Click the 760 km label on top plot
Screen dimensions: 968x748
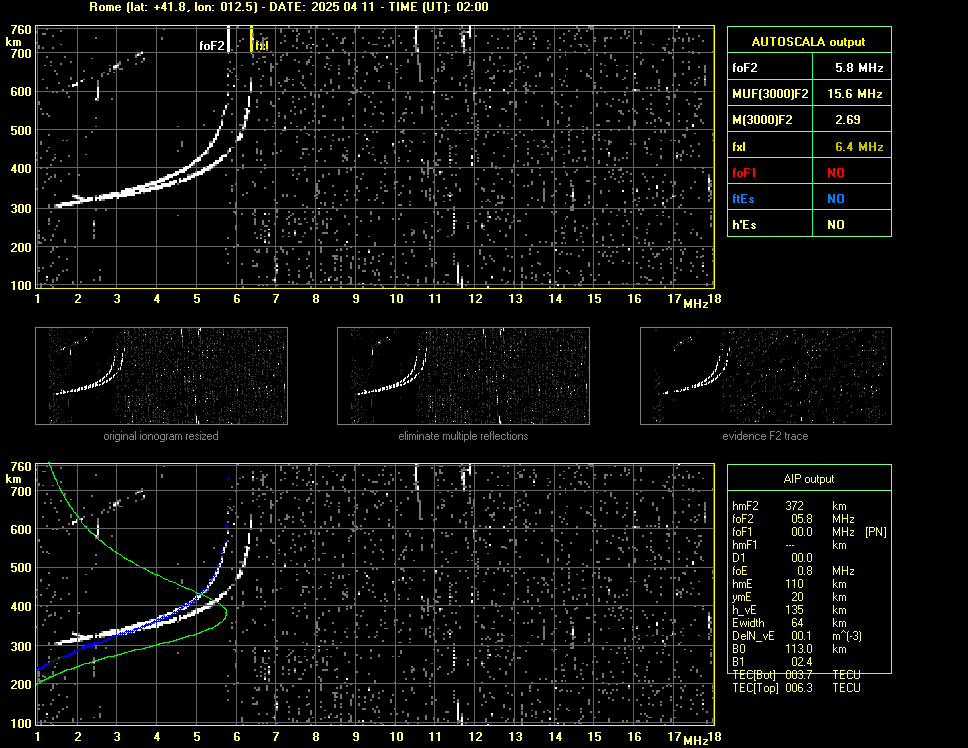pos(20,30)
